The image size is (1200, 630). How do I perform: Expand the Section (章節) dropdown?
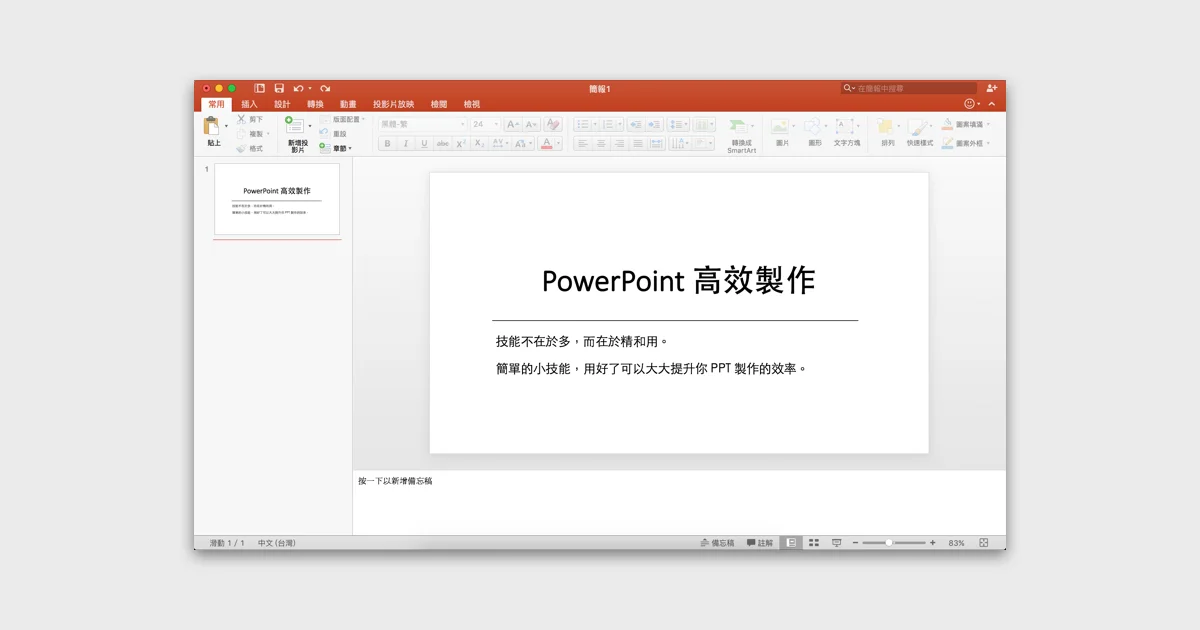click(336, 148)
